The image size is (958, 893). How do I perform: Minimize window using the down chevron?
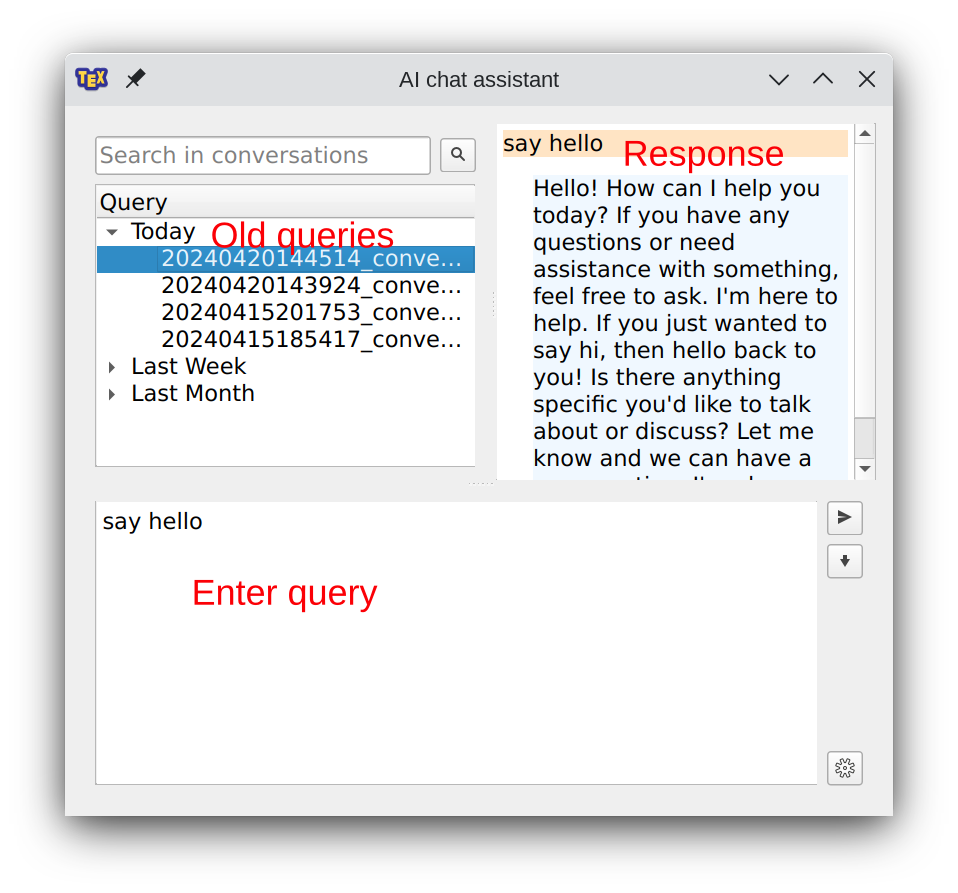pos(779,80)
